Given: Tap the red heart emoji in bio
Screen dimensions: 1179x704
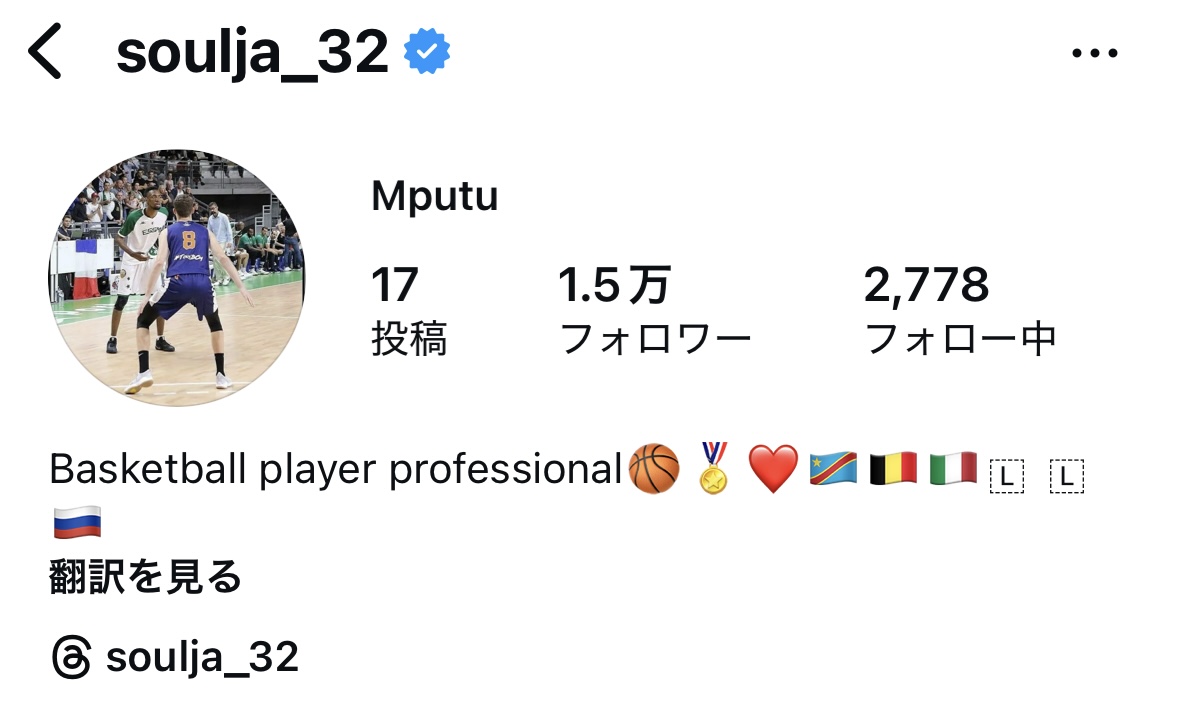Looking at the screenshot, I should 773,469.
